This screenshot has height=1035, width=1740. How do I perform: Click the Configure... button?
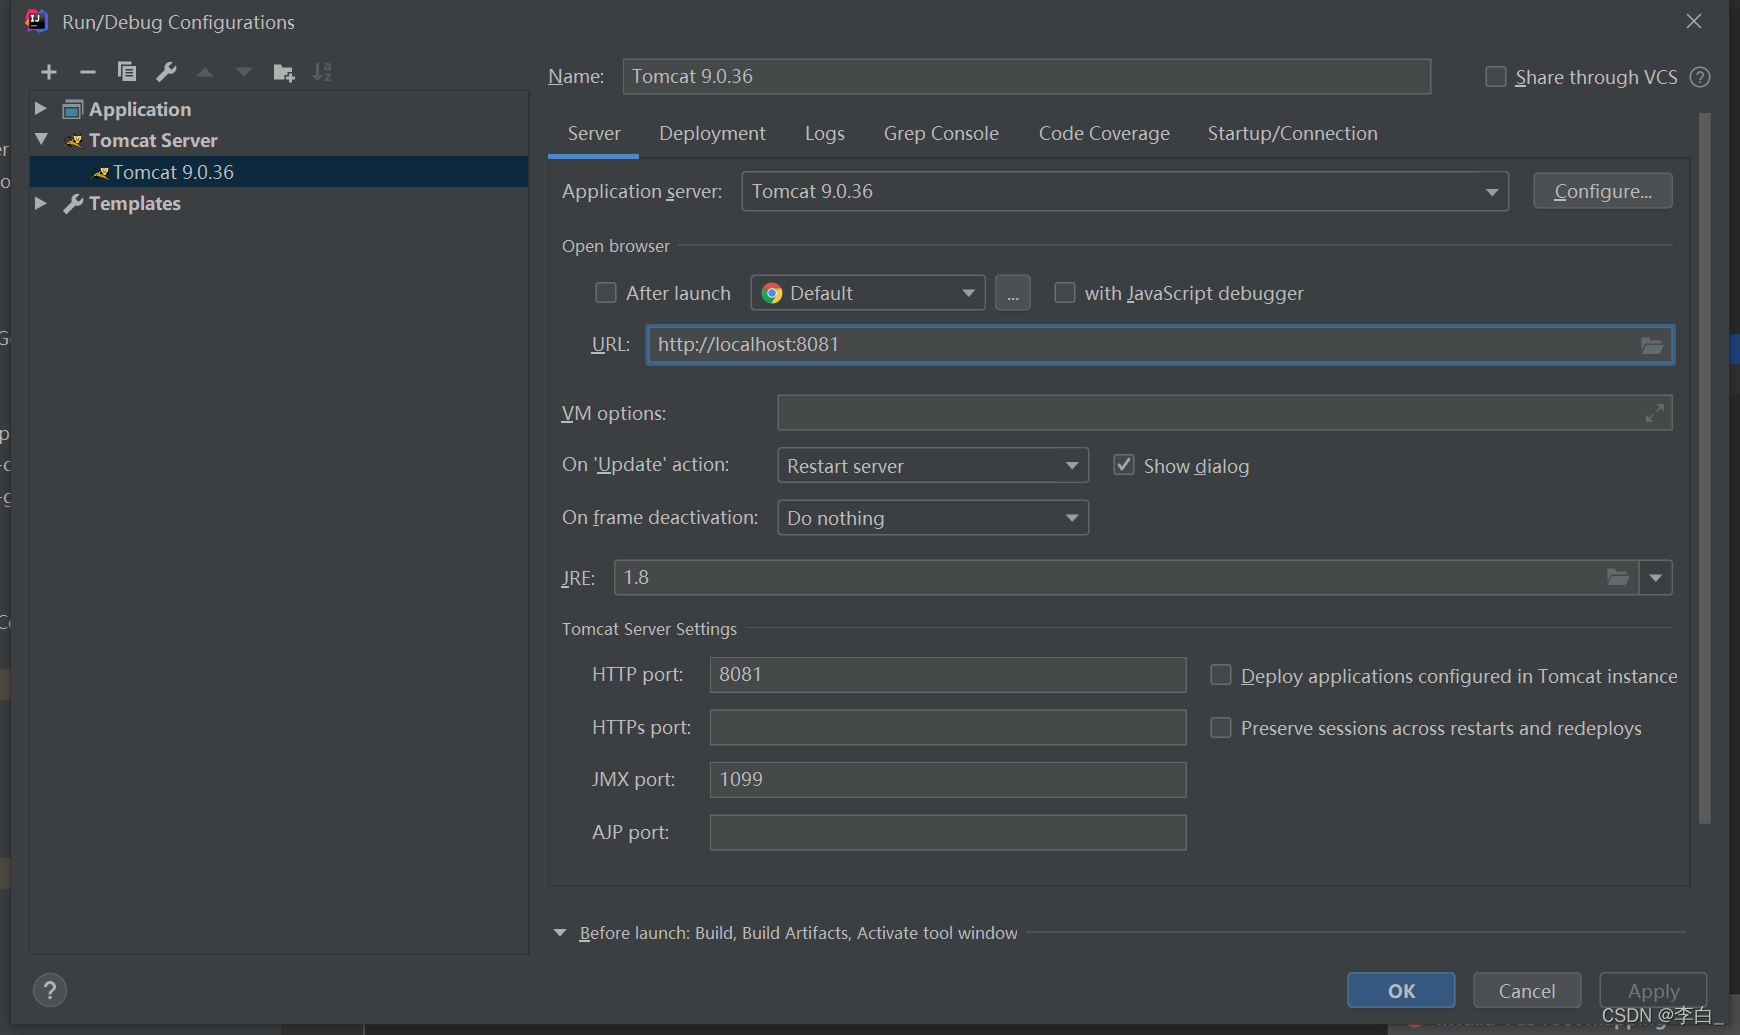click(x=1603, y=191)
